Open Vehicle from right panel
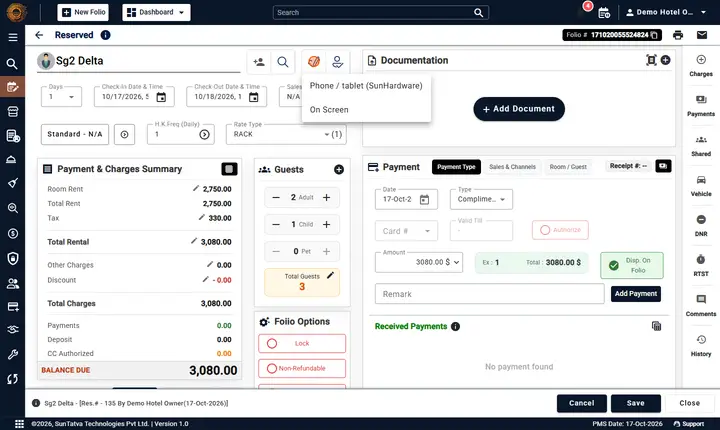The width and height of the screenshot is (720, 430). click(701, 186)
